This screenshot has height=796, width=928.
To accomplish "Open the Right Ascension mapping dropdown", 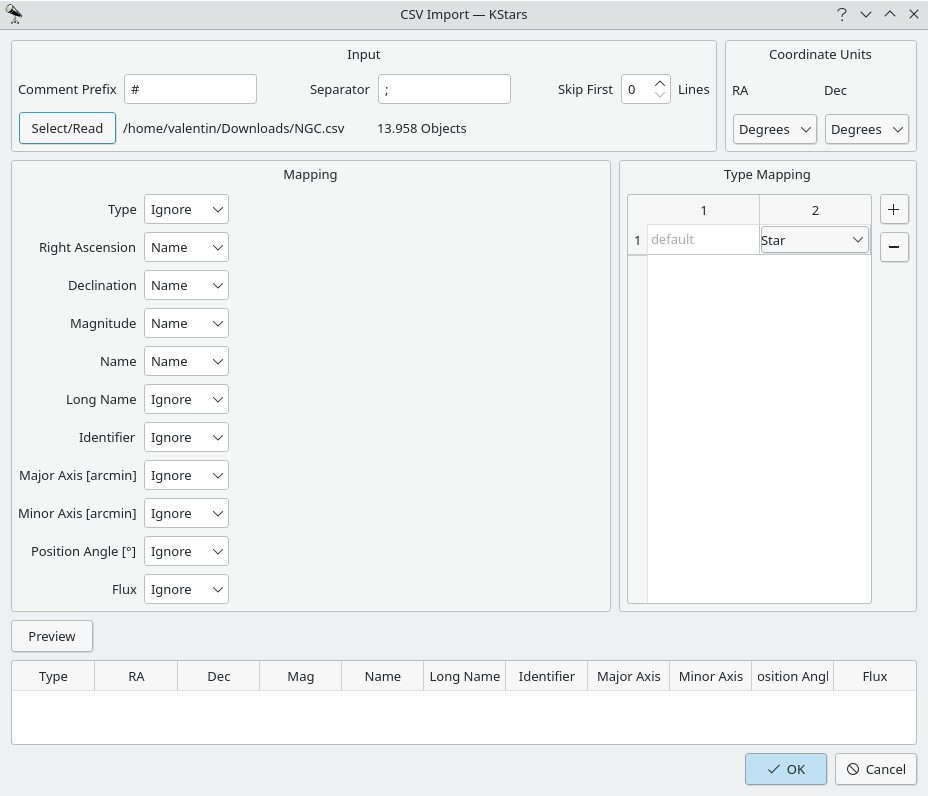I will point(186,248).
